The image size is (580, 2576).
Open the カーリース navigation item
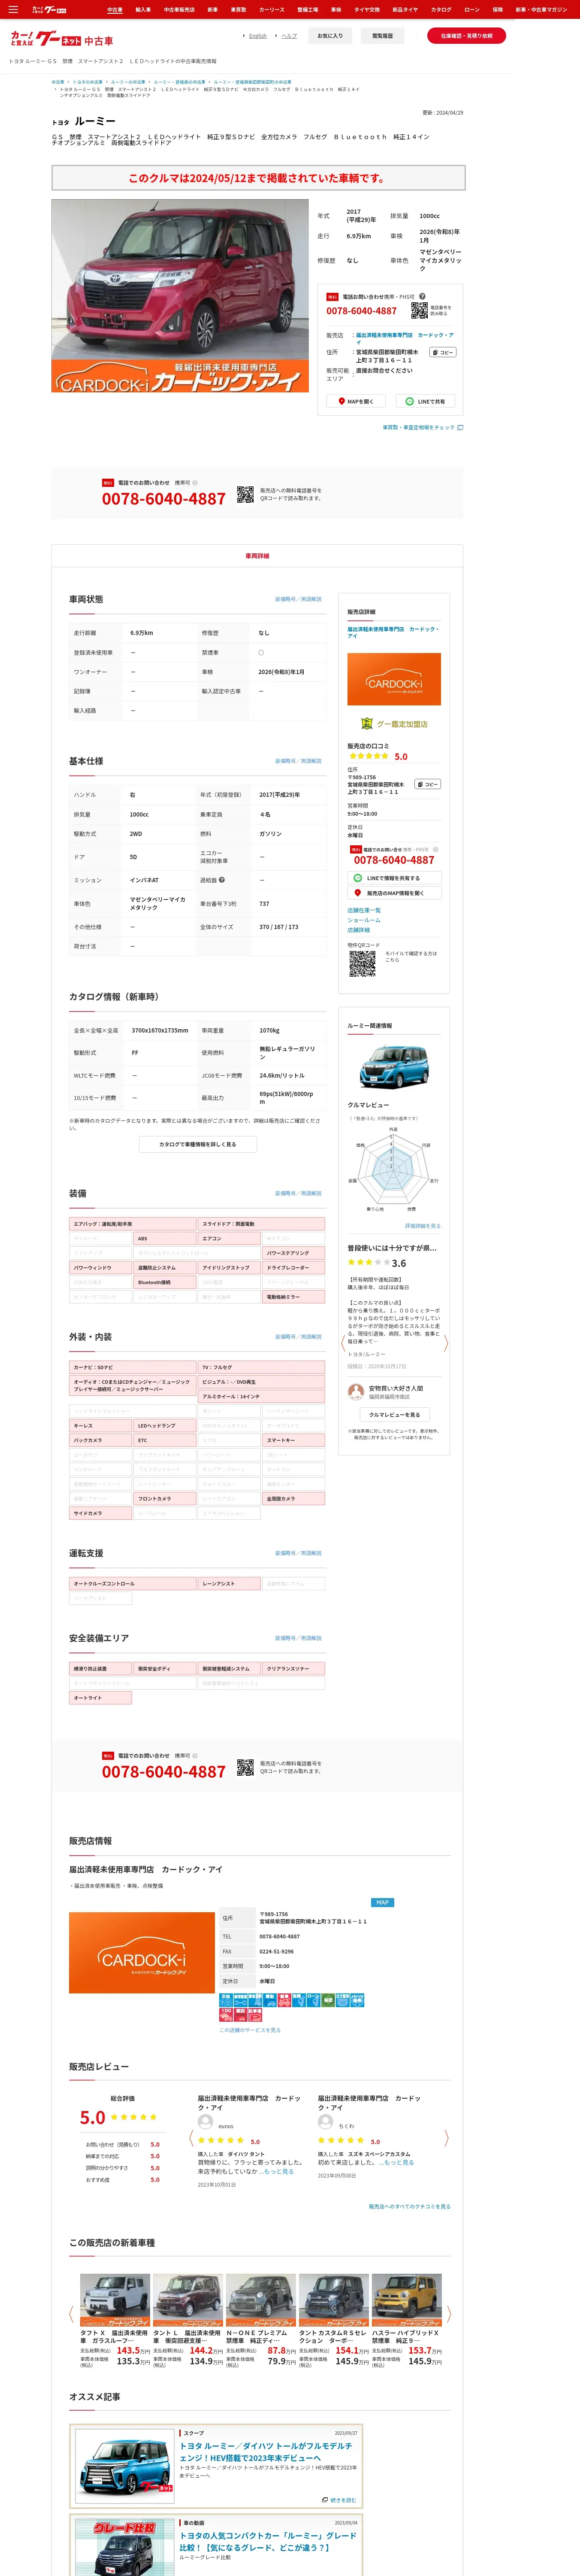click(x=272, y=9)
